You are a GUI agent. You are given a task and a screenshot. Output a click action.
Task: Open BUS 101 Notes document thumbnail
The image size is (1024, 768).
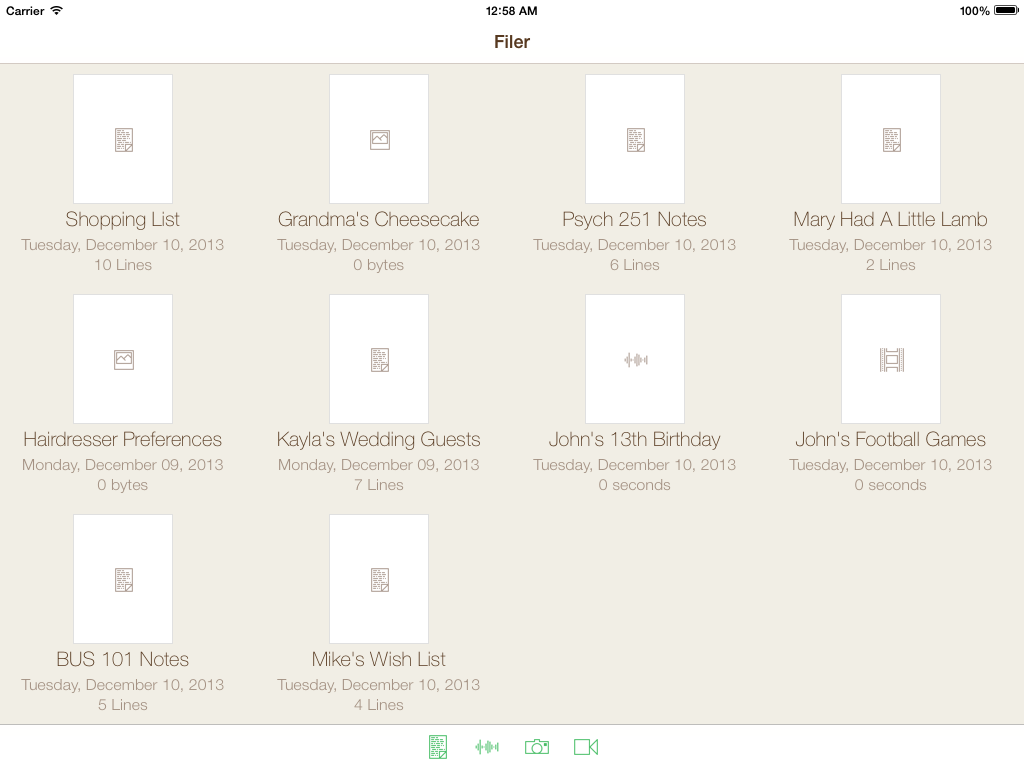point(123,579)
